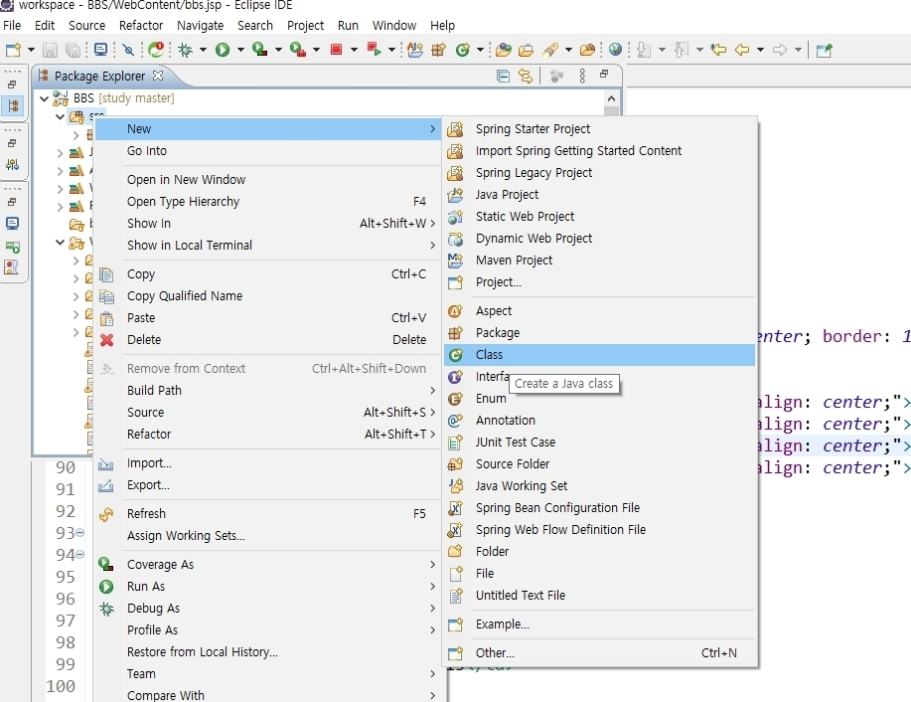This screenshot has height=702, width=911.
Task: Click the Run green play toolbar icon
Action: (x=223, y=50)
